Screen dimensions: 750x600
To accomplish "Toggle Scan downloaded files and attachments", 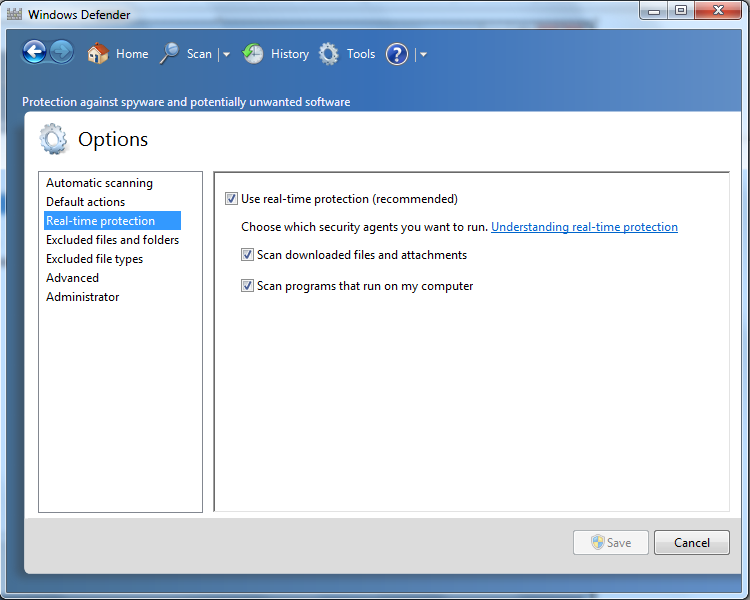I will [x=247, y=255].
